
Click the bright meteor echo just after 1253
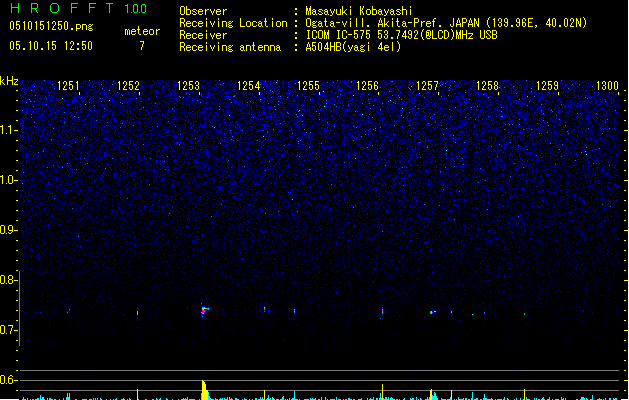[204, 310]
